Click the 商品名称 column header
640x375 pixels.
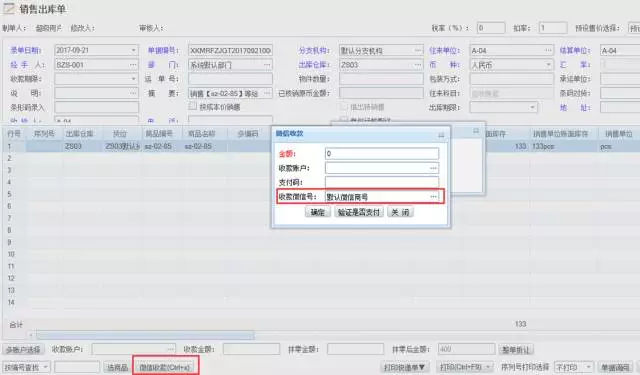201,133
